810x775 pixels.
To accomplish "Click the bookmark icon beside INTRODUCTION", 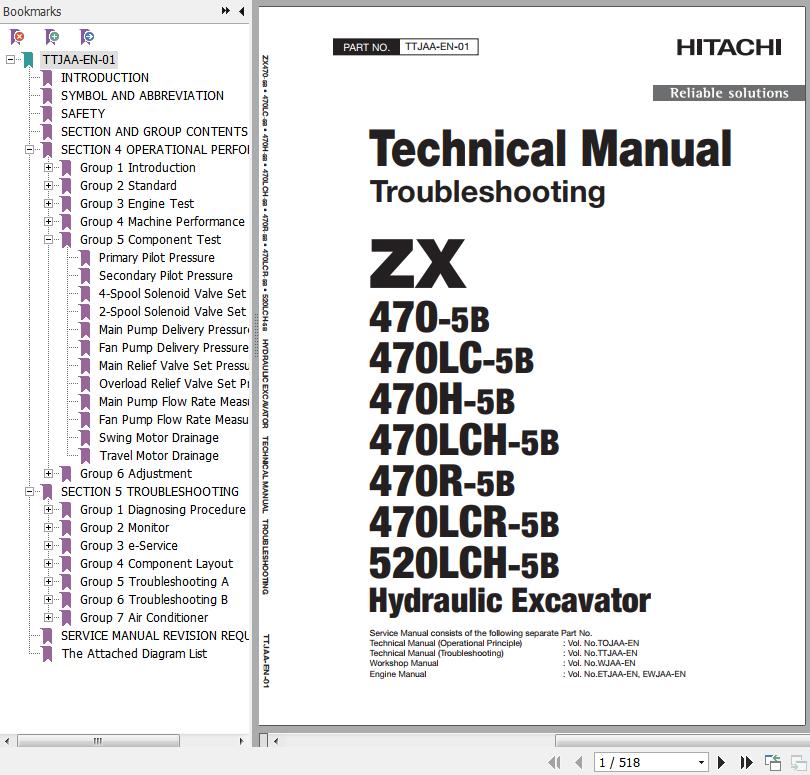I will coord(47,78).
